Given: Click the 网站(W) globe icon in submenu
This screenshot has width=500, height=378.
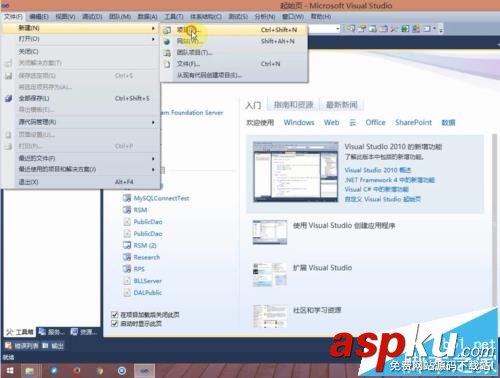Looking at the screenshot, I should tap(167, 42).
